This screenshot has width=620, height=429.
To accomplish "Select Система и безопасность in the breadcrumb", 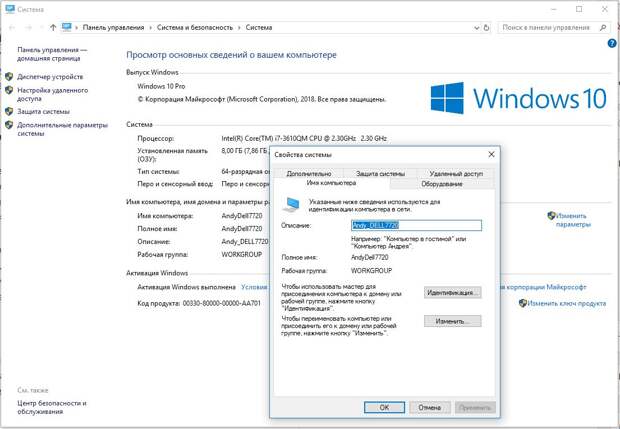I will point(195,28).
